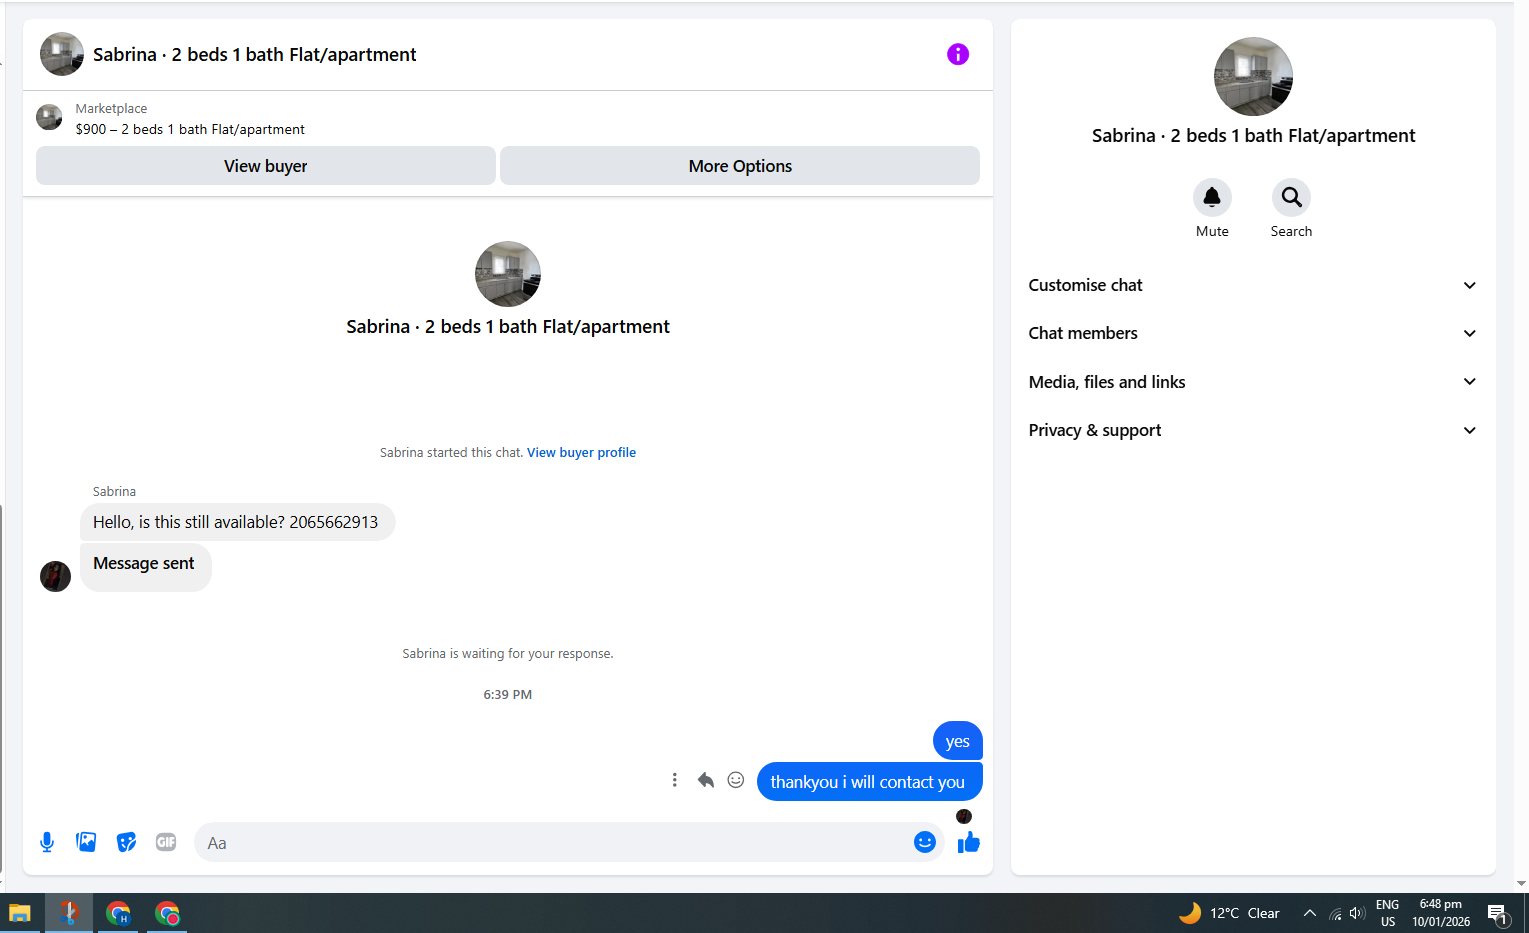
Task: Open volume control in system tray
Action: [x=1357, y=913]
